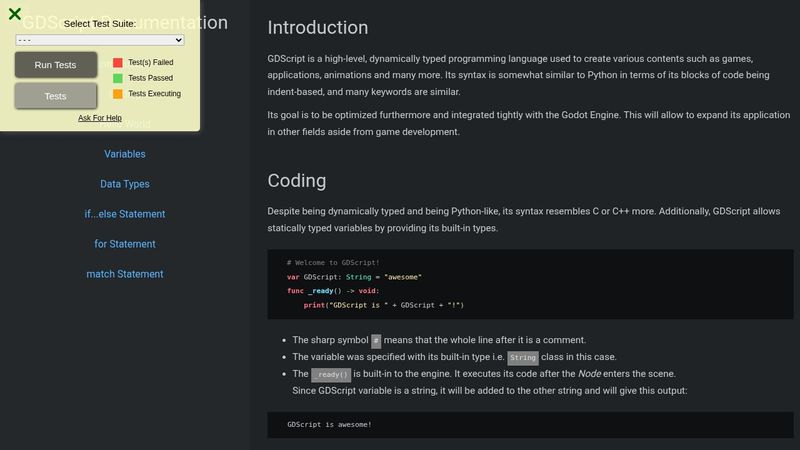Click the inline _ready() code tag
The width and height of the screenshot is (800, 450).
[332, 375]
